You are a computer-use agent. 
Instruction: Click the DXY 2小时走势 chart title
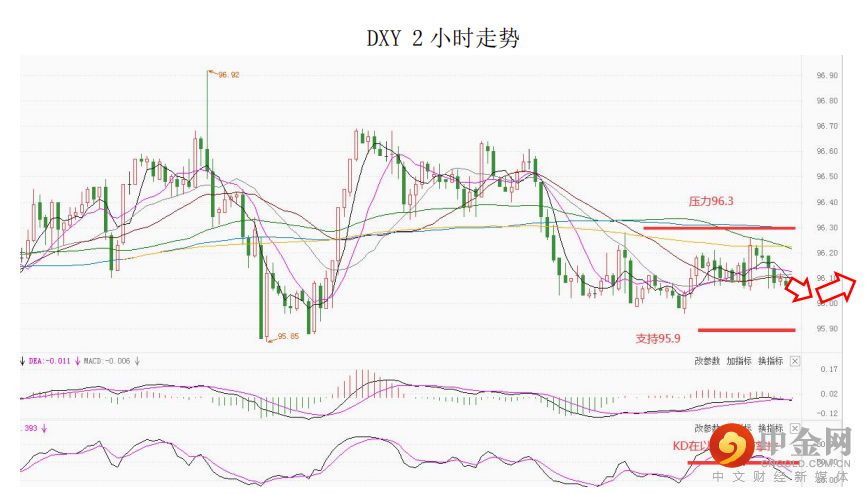pos(442,38)
